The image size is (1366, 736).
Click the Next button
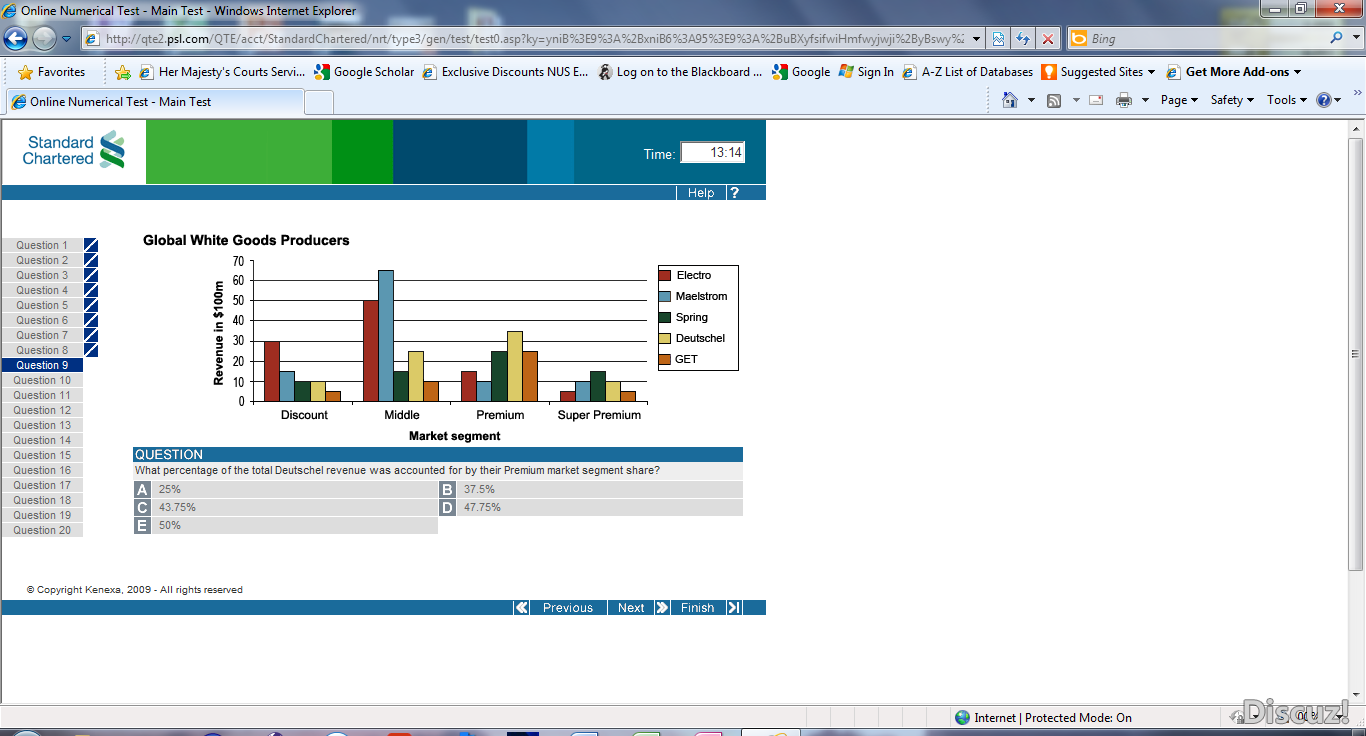click(x=631, y=608)
